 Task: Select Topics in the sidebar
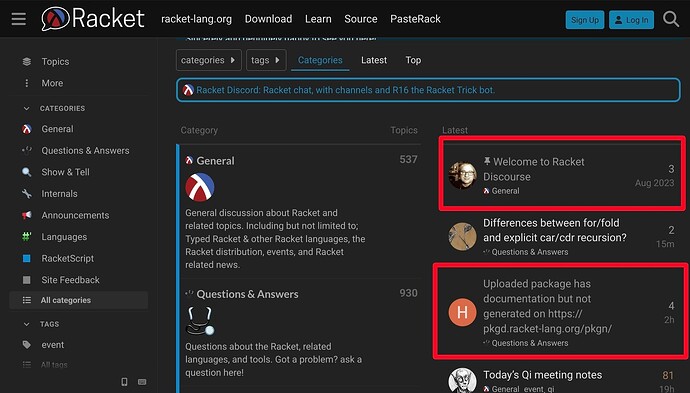click(x=55, y=62)
